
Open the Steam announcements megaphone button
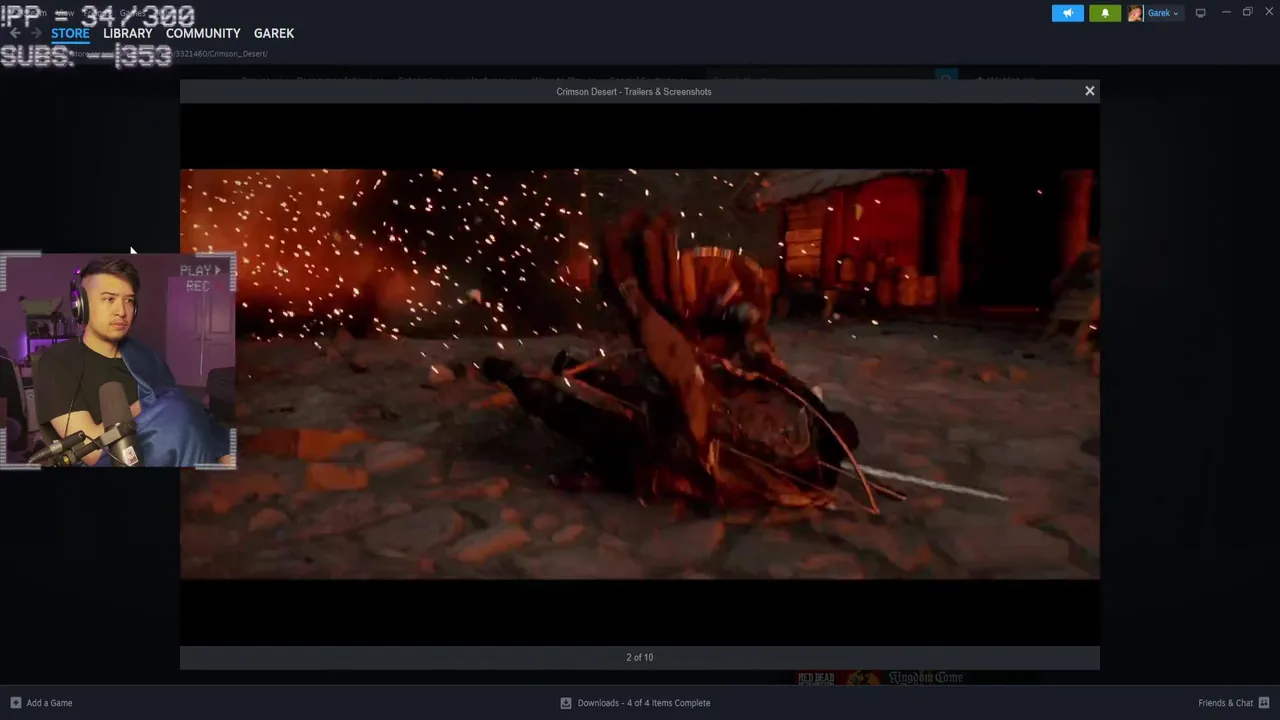click(1067, 13)
